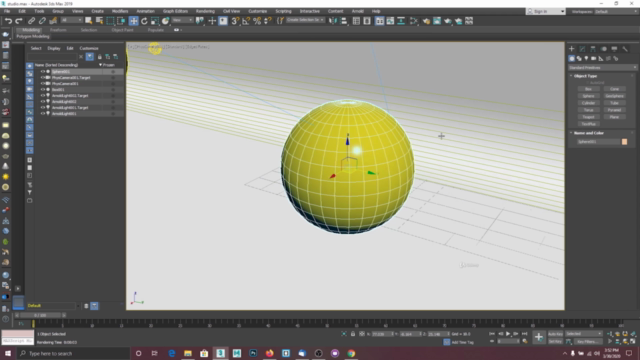Screen dimensions: 640x360
Task: Select PhysCamera001.Target in Scene Explorer
Action: click(x=71, y=78)
